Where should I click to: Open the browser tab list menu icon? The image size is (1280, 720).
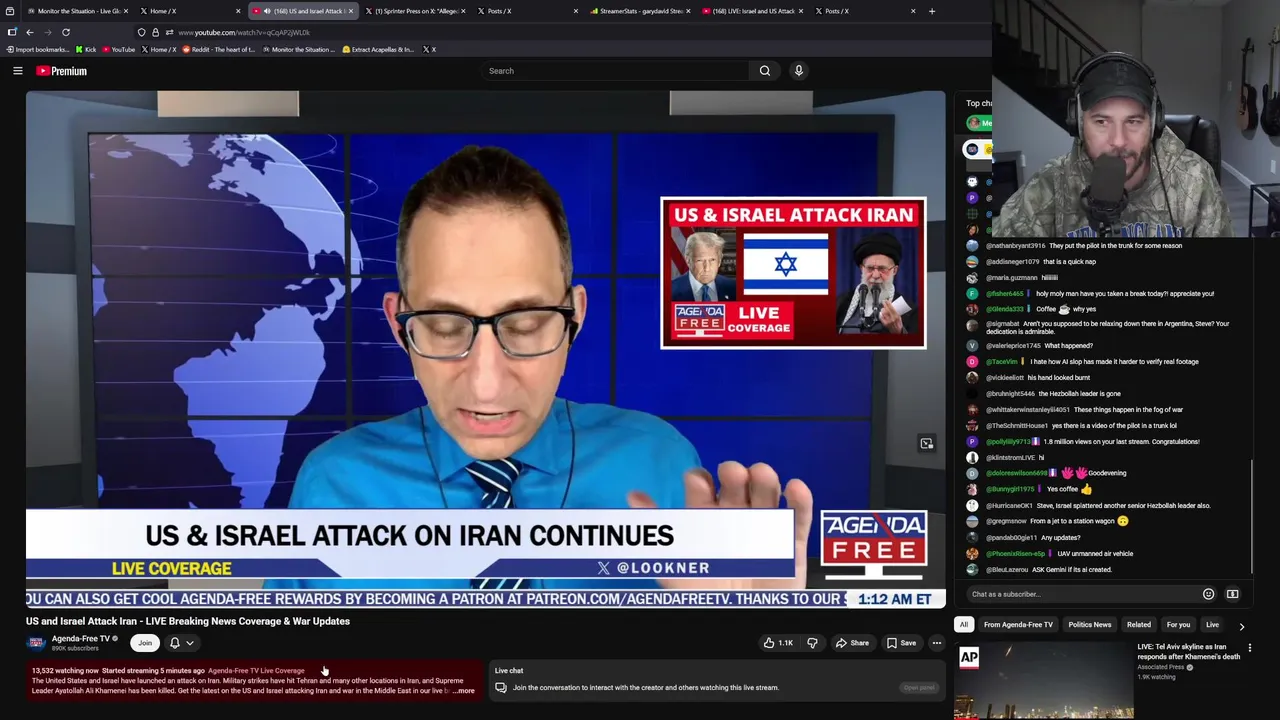click(10, 11)
